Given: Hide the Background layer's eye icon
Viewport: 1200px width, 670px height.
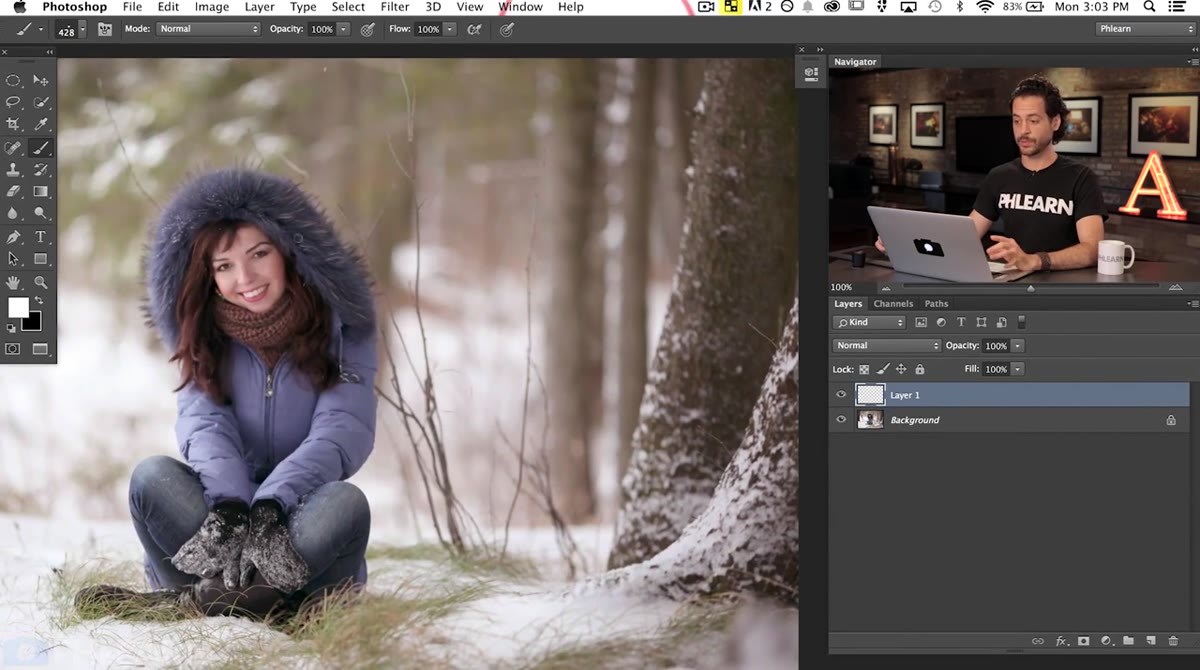Looking at the screenshot, I should click(x=841, y=420).
